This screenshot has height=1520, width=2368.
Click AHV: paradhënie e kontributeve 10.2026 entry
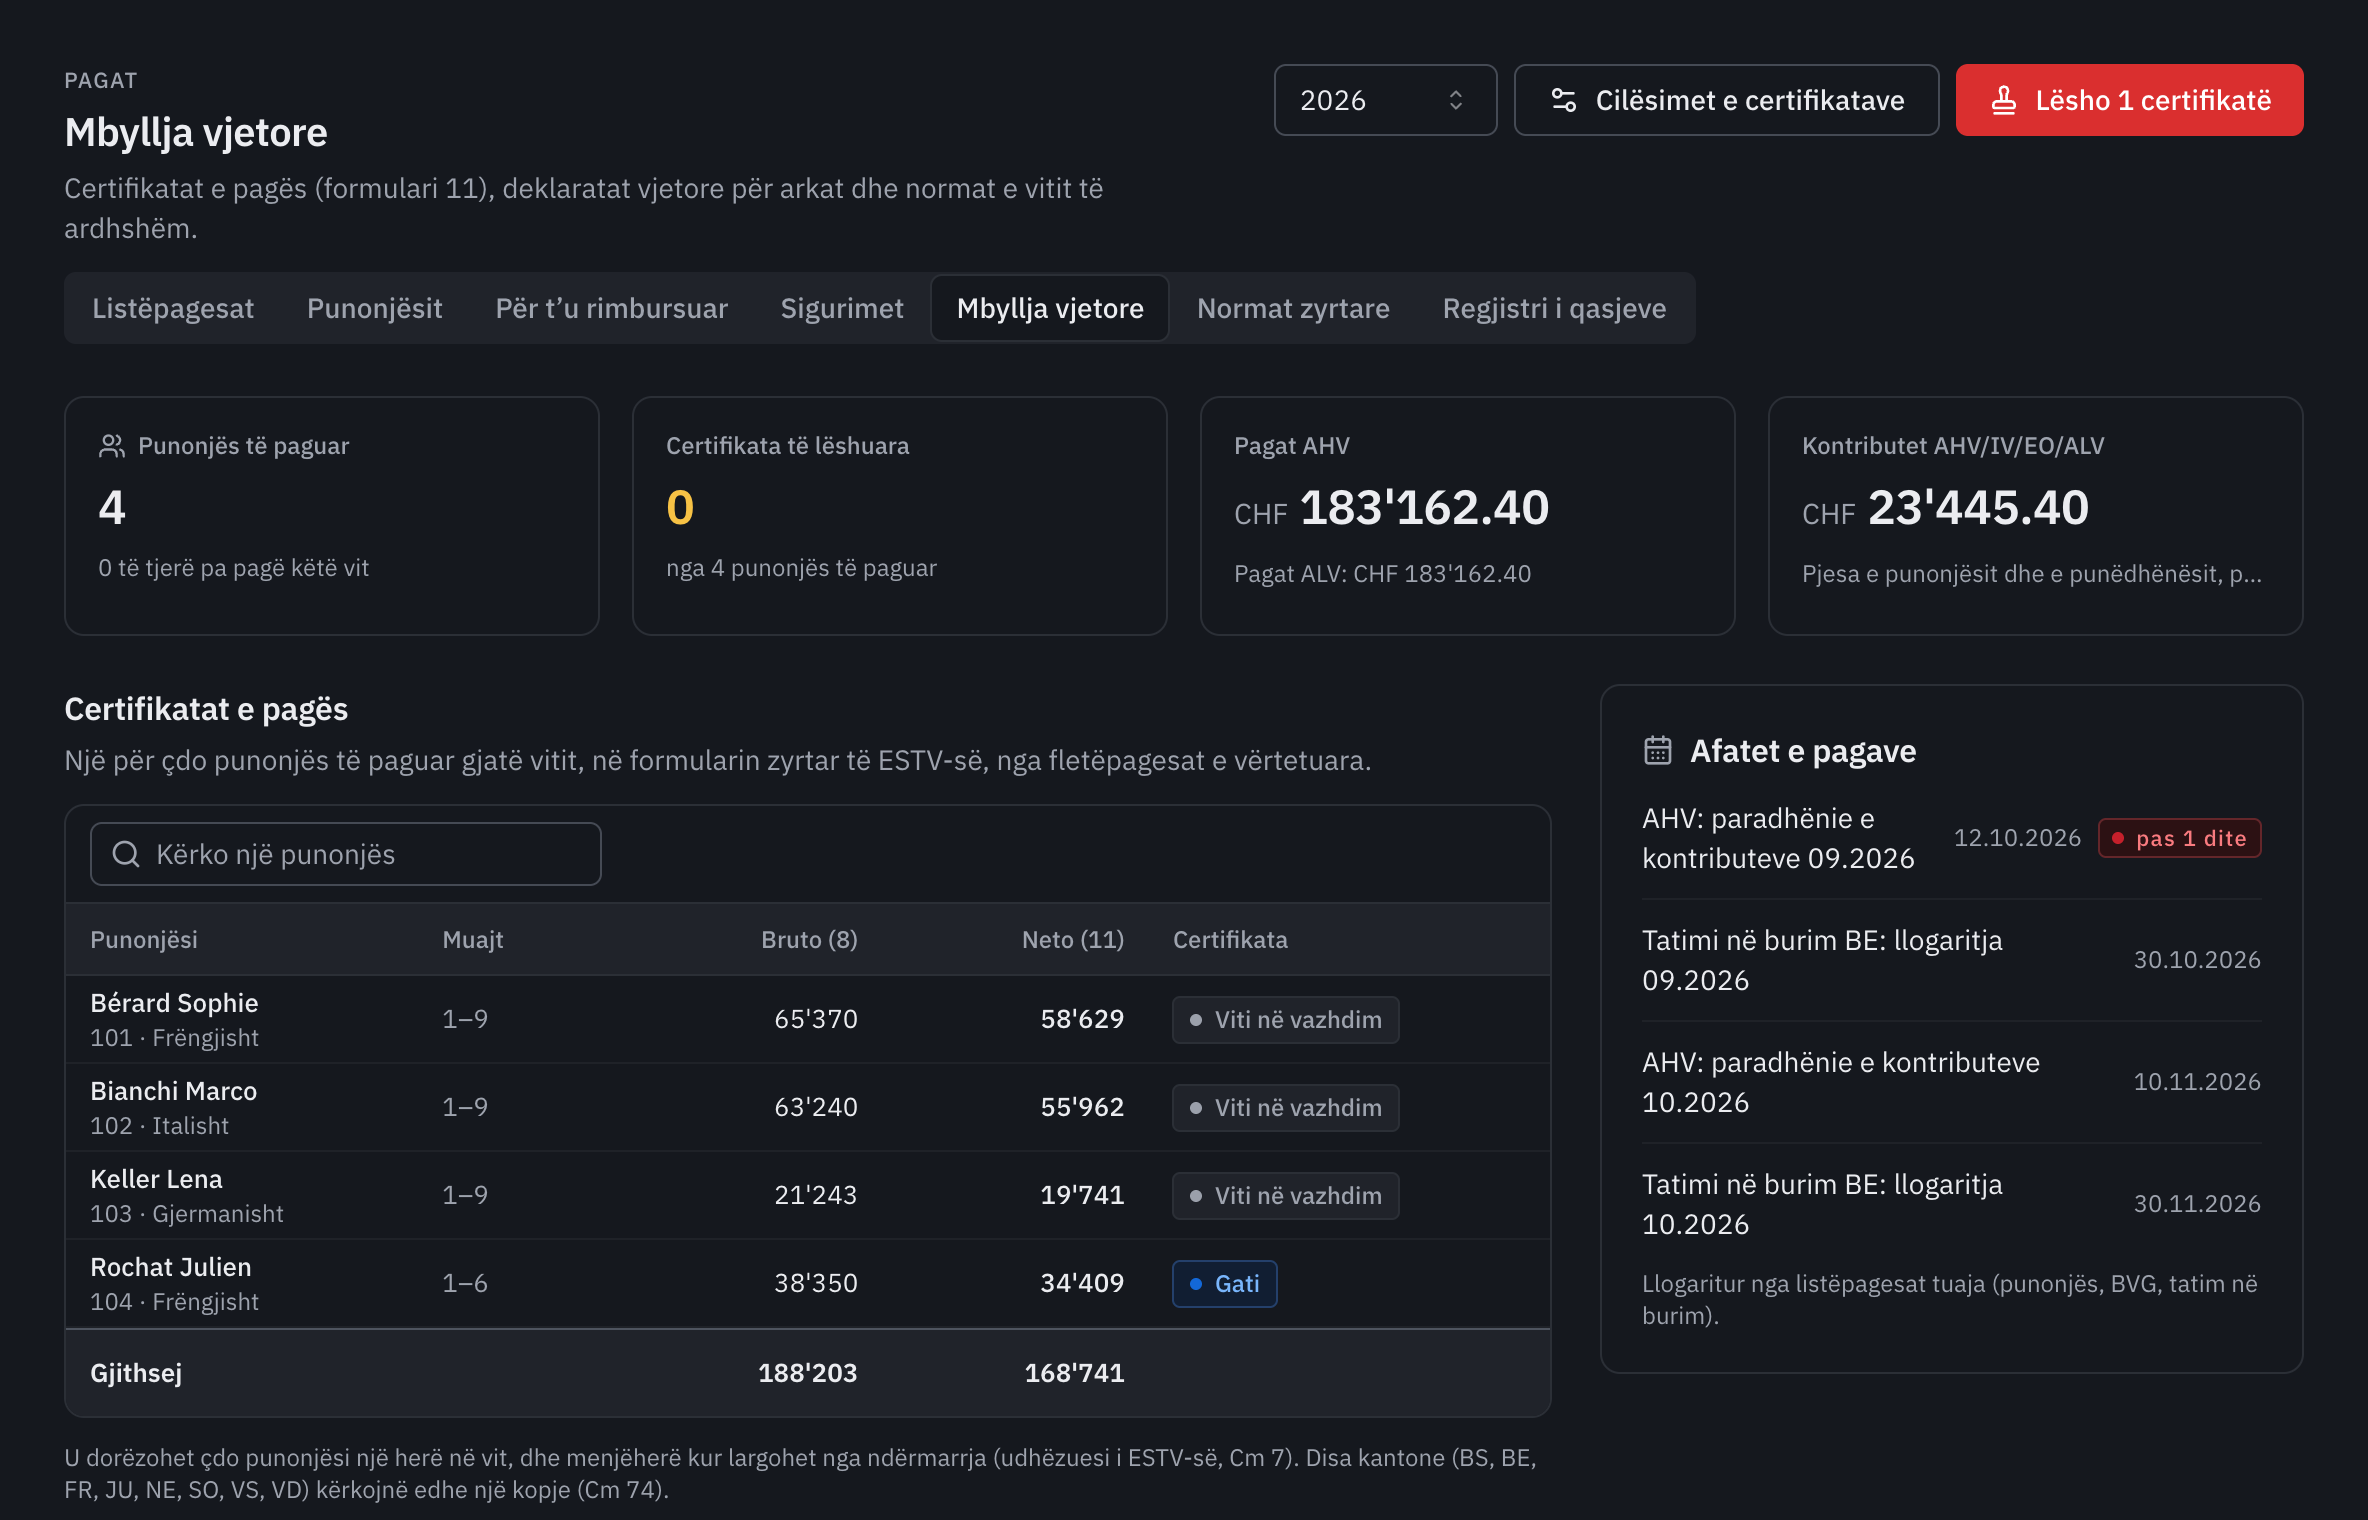[1841, 1082]
